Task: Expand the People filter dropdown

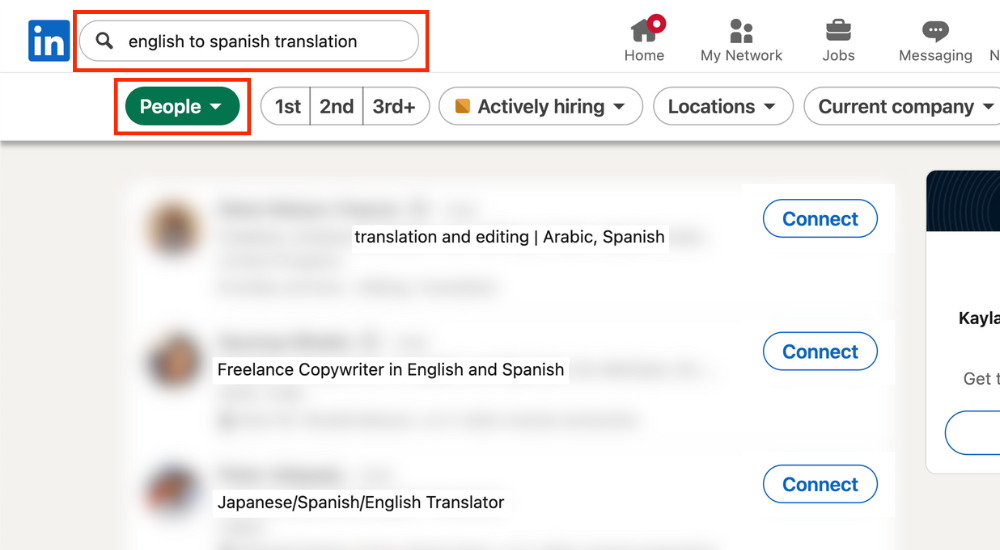Action: [x=181, y=106]
